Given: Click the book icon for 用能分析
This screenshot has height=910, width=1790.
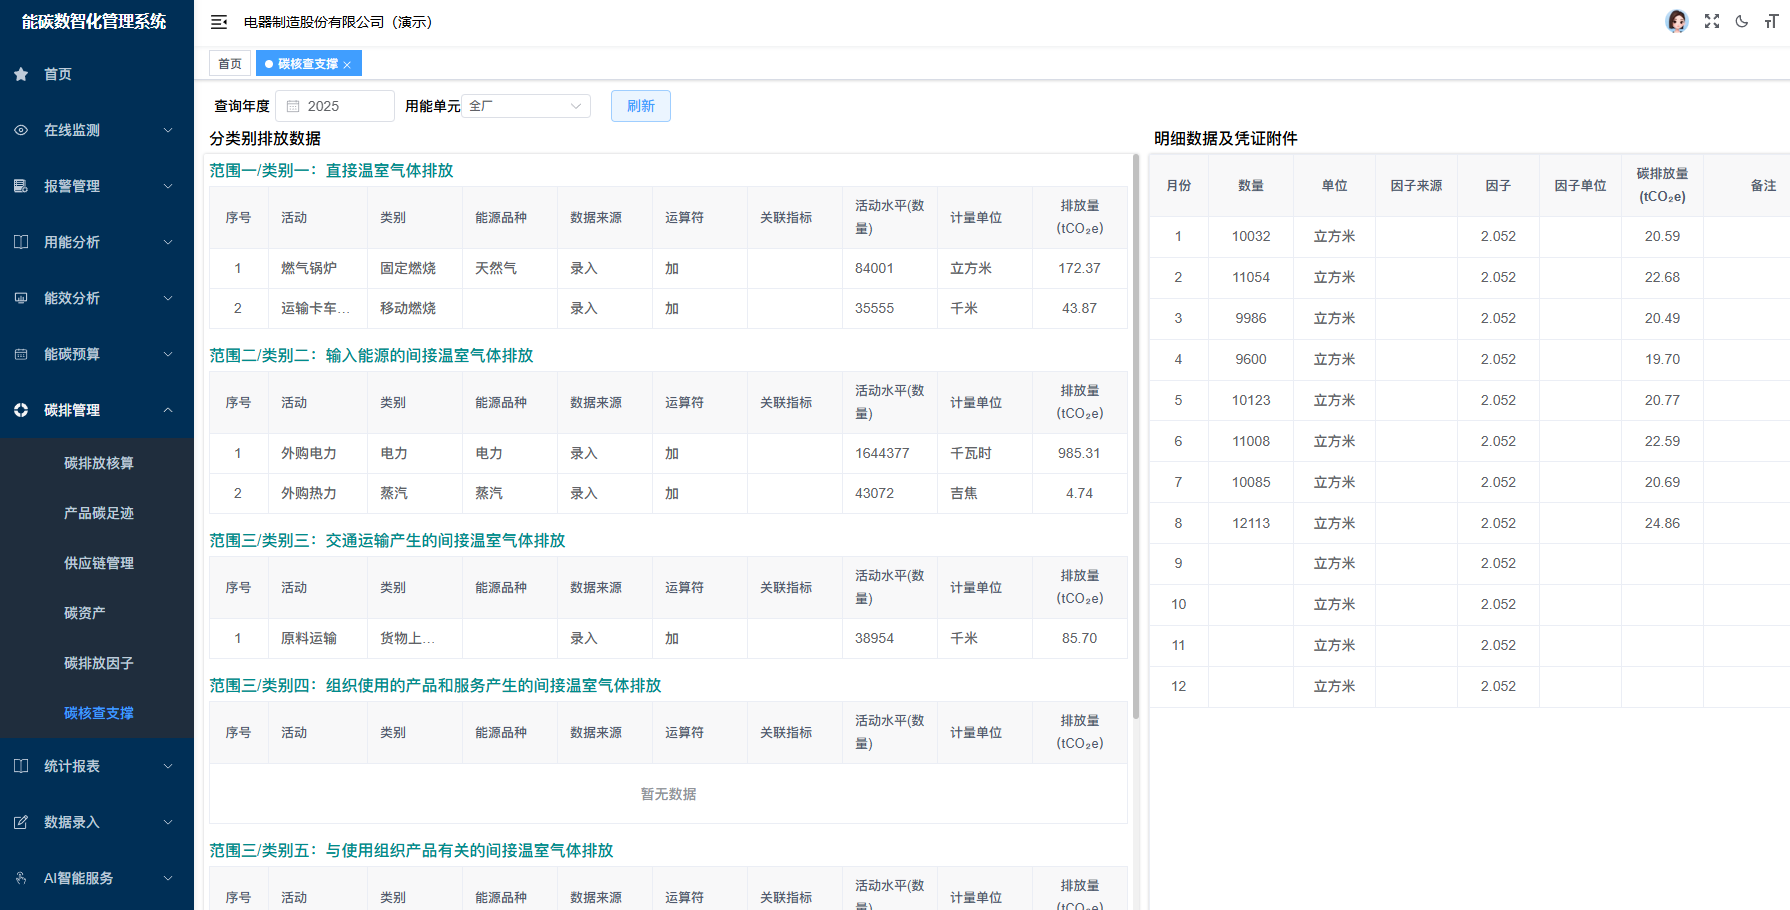Looking at the screenshot, I should coord(20,241).
